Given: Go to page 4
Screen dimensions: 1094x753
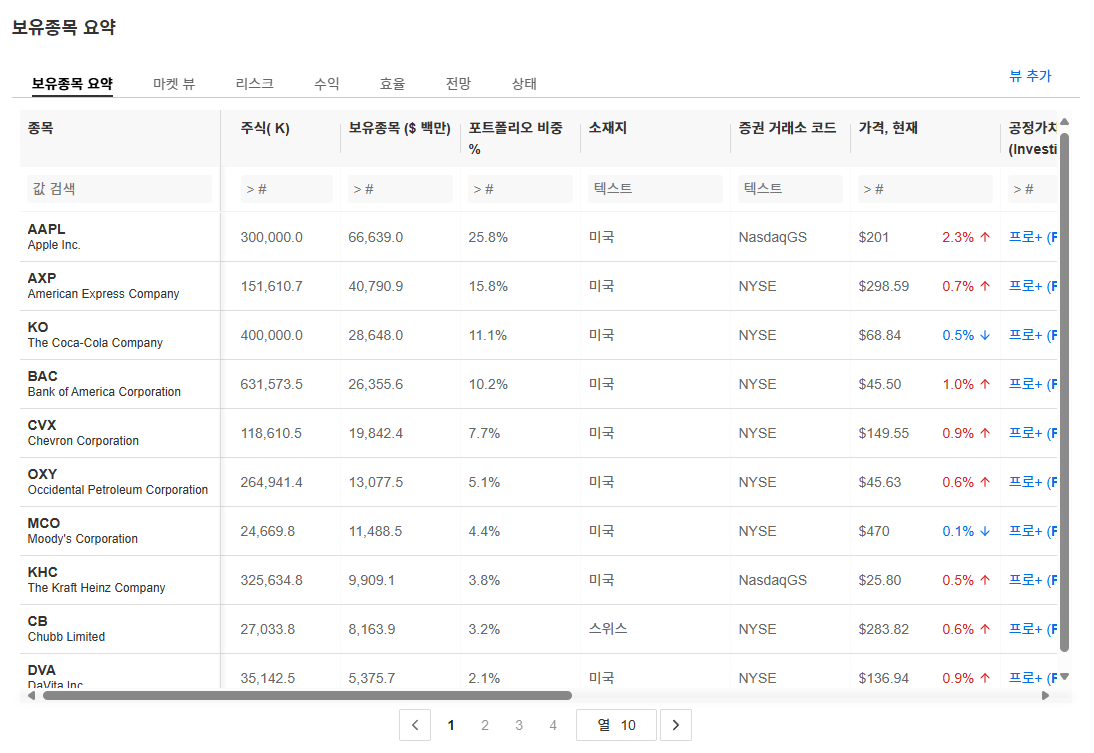Looking at the screenshot, I should click(553, 725).
